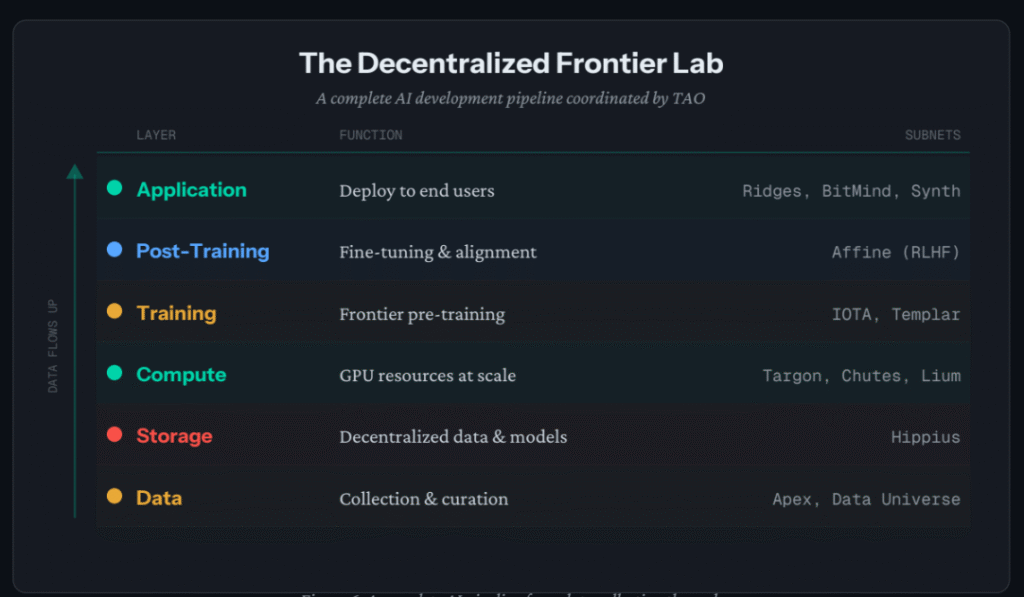Click the orange dot beside Training
This screenshot has height=597, width=1024.
click(115, 312)
